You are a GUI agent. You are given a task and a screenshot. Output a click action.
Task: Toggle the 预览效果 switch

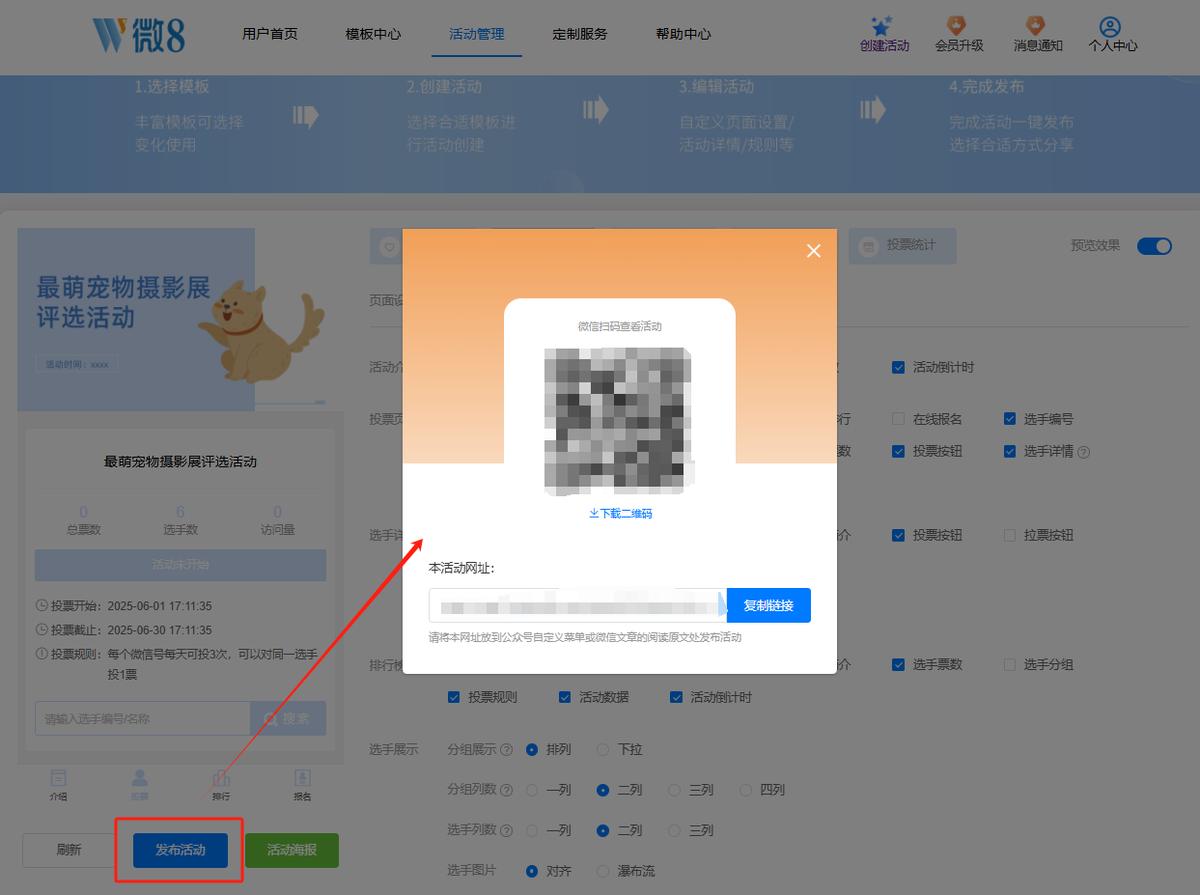1154,246
